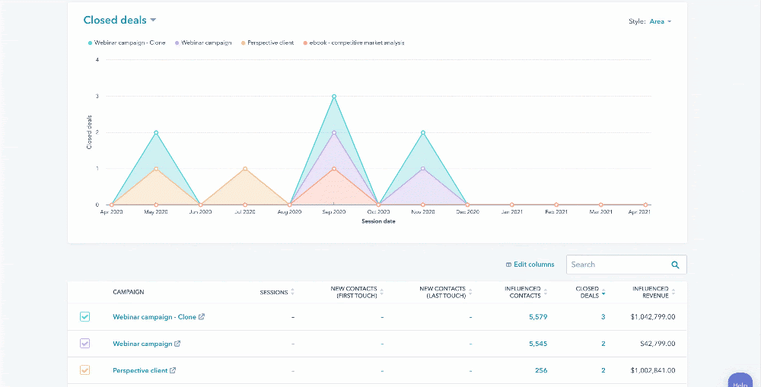Open the Style Area dropdown
Image resolution: width=761 pixels, height=387 pixels.
point(660,21)
